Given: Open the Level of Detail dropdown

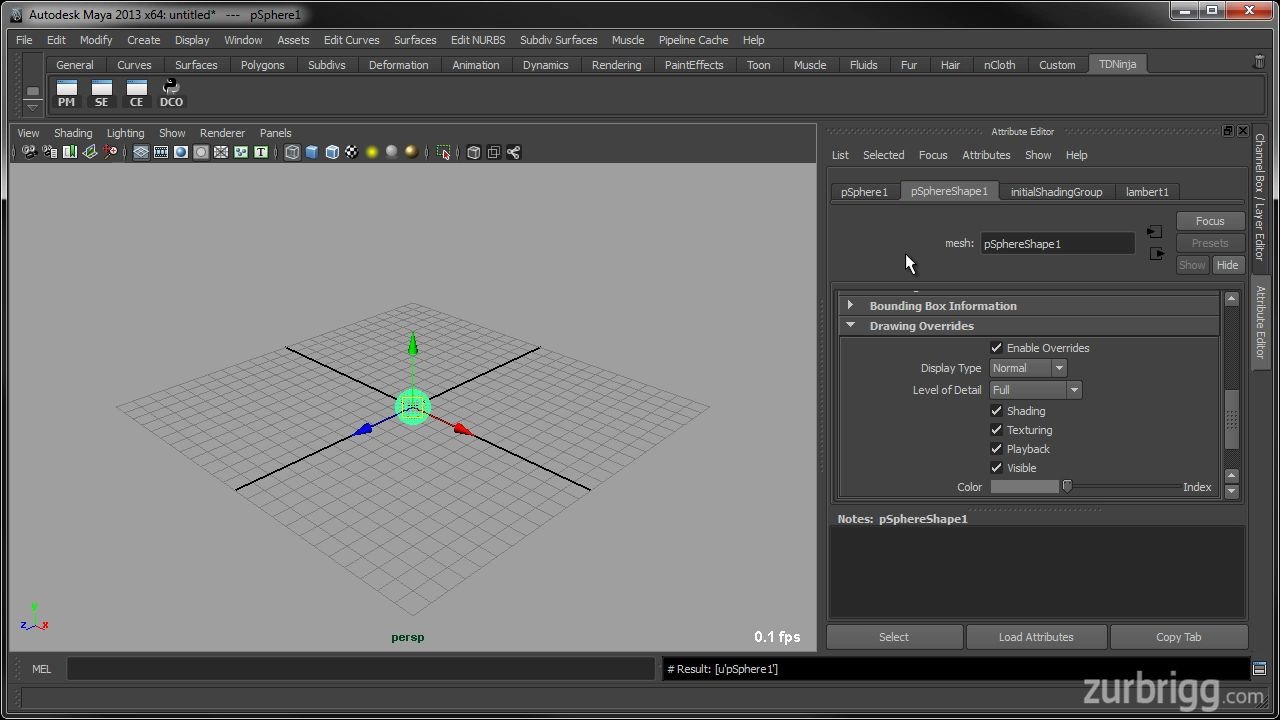Looking at the screenshot, I should (1035, 390).
